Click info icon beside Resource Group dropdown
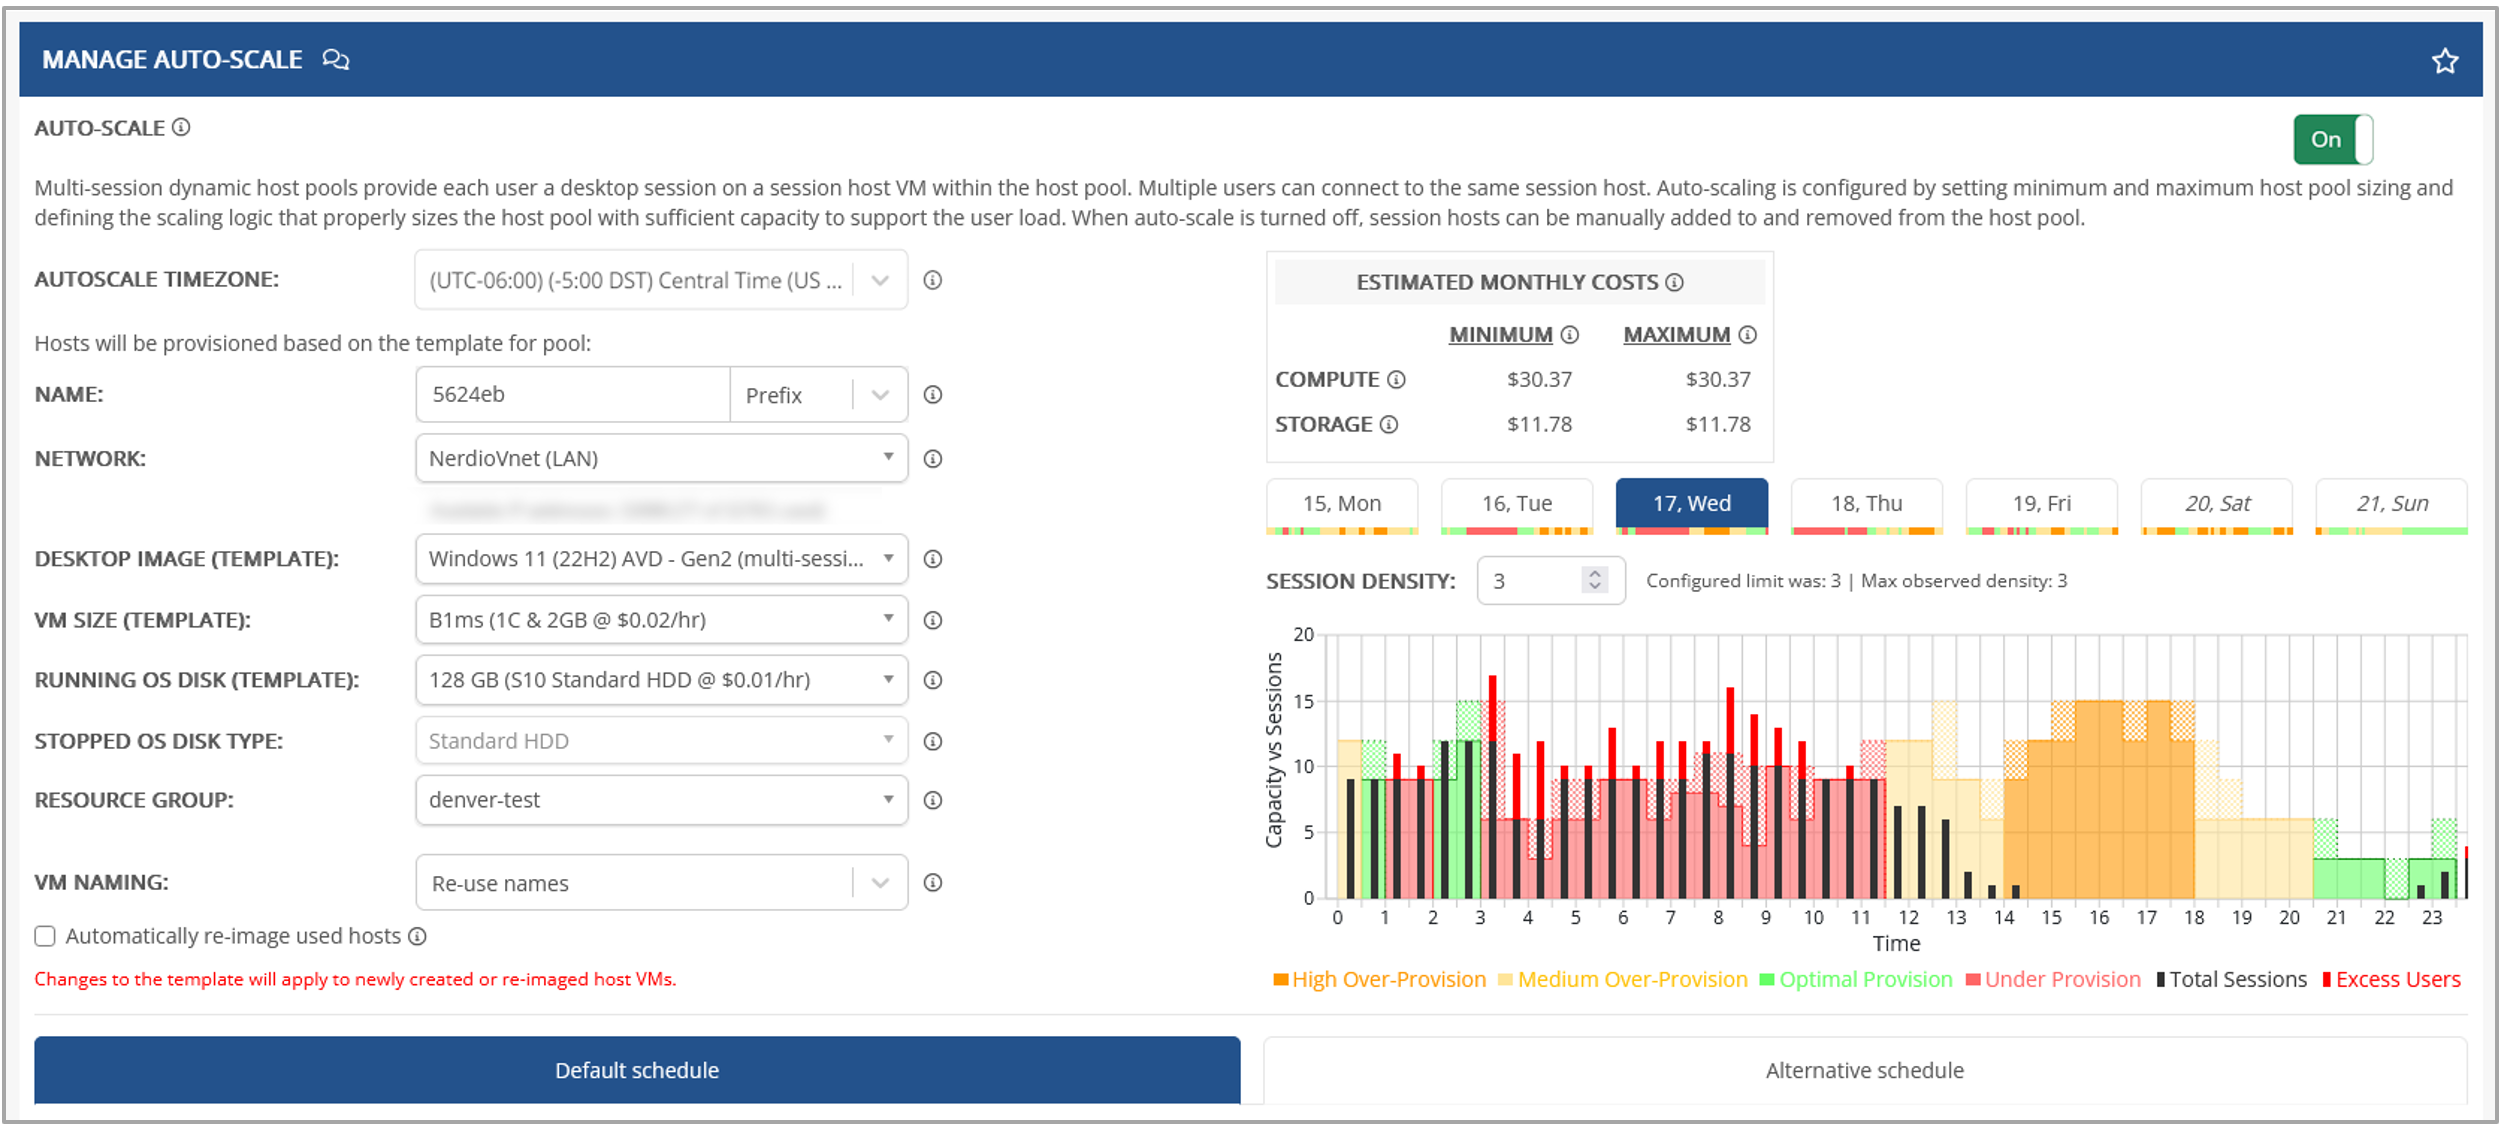Screen dimensions: 2500x1125 pyautogui.click(x=932, y=800)
